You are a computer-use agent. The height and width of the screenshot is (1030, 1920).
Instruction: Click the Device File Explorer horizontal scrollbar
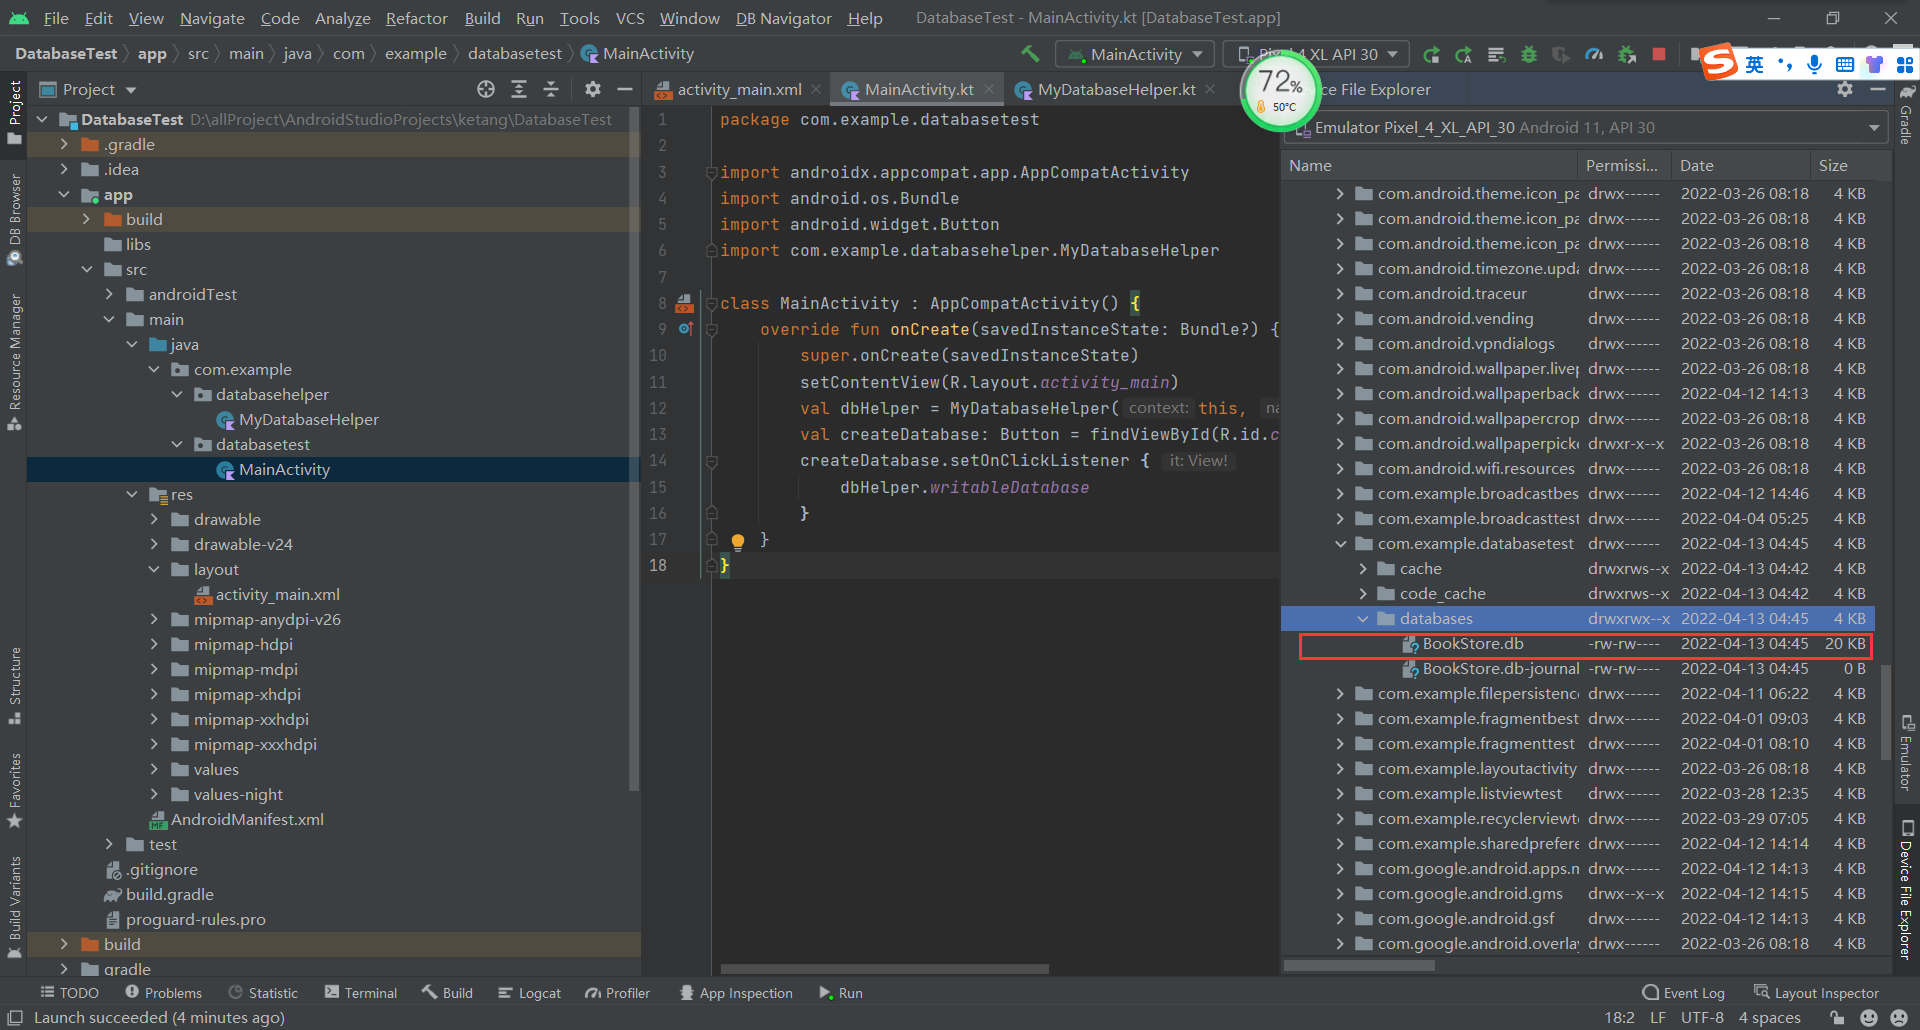click(x=1358, y=966)
